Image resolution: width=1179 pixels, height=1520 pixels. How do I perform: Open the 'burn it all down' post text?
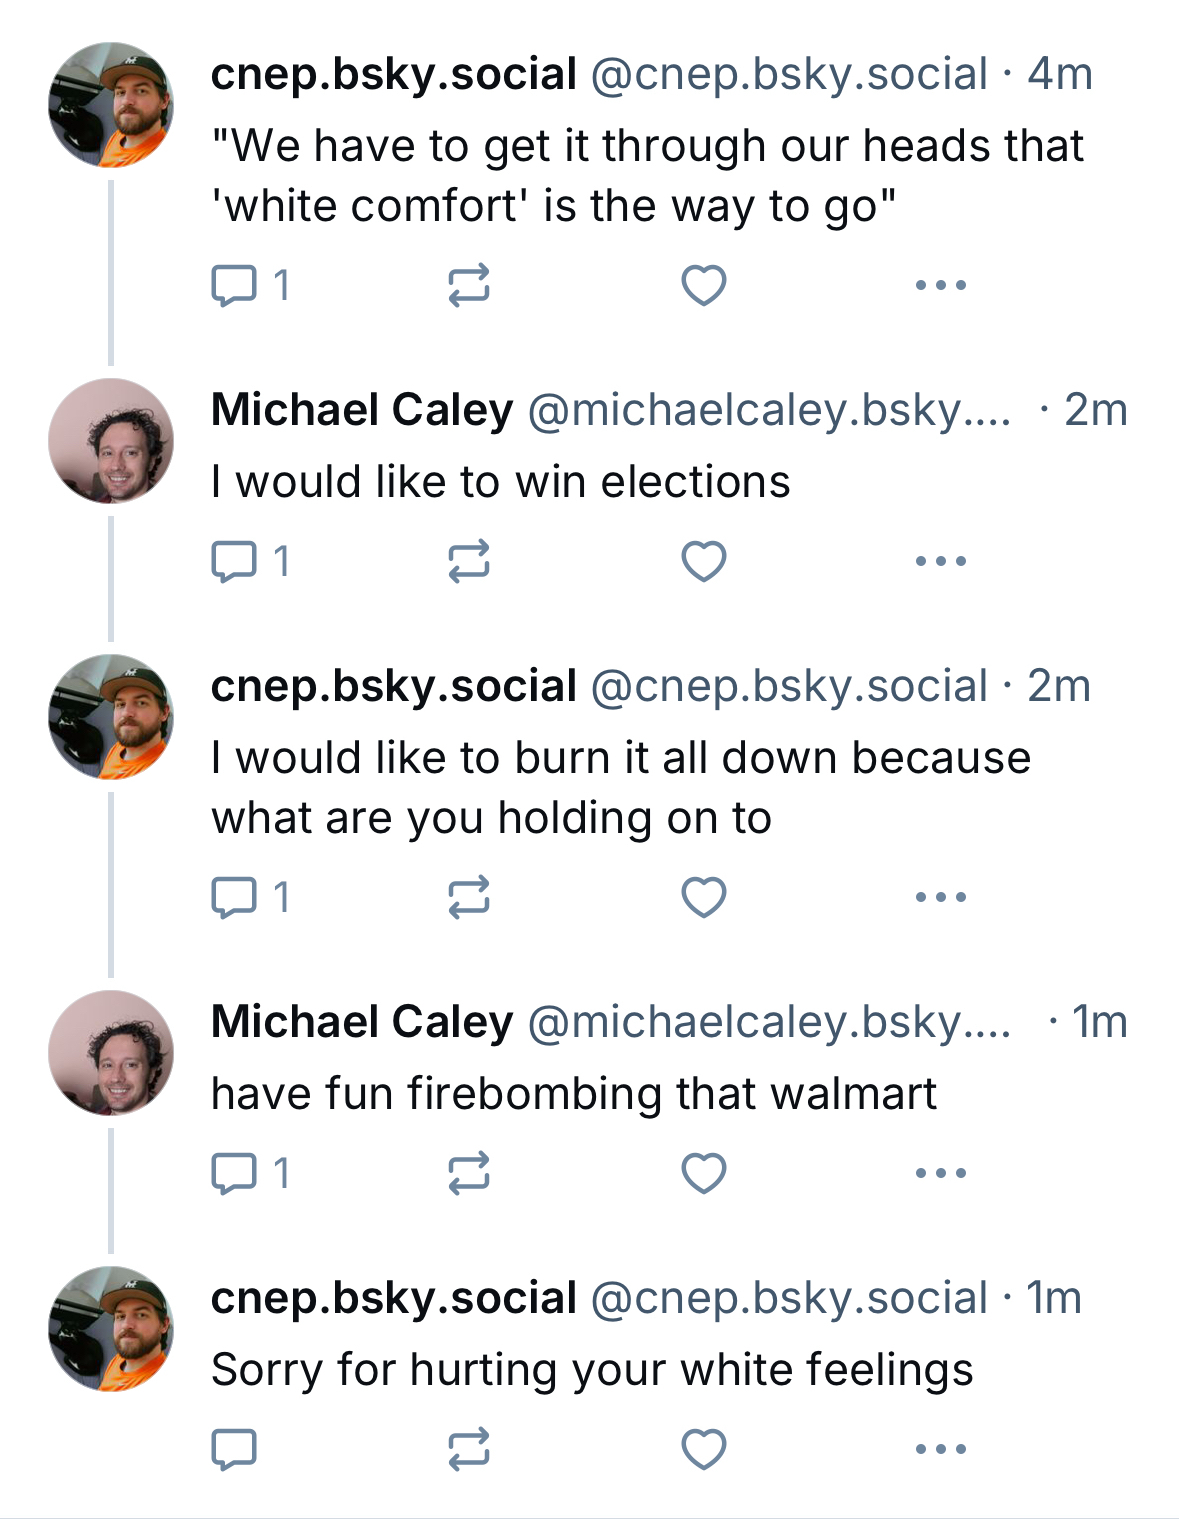(x=620, y=788)
